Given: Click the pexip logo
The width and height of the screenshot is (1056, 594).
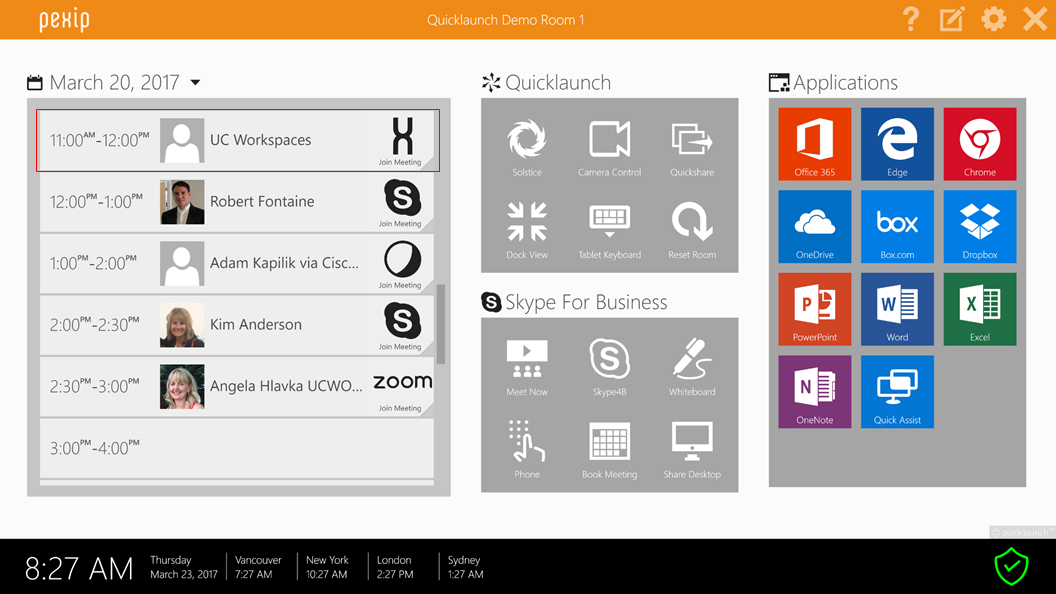Looking at the screenshot, I should pyautogui.click(x=64, y=20).
